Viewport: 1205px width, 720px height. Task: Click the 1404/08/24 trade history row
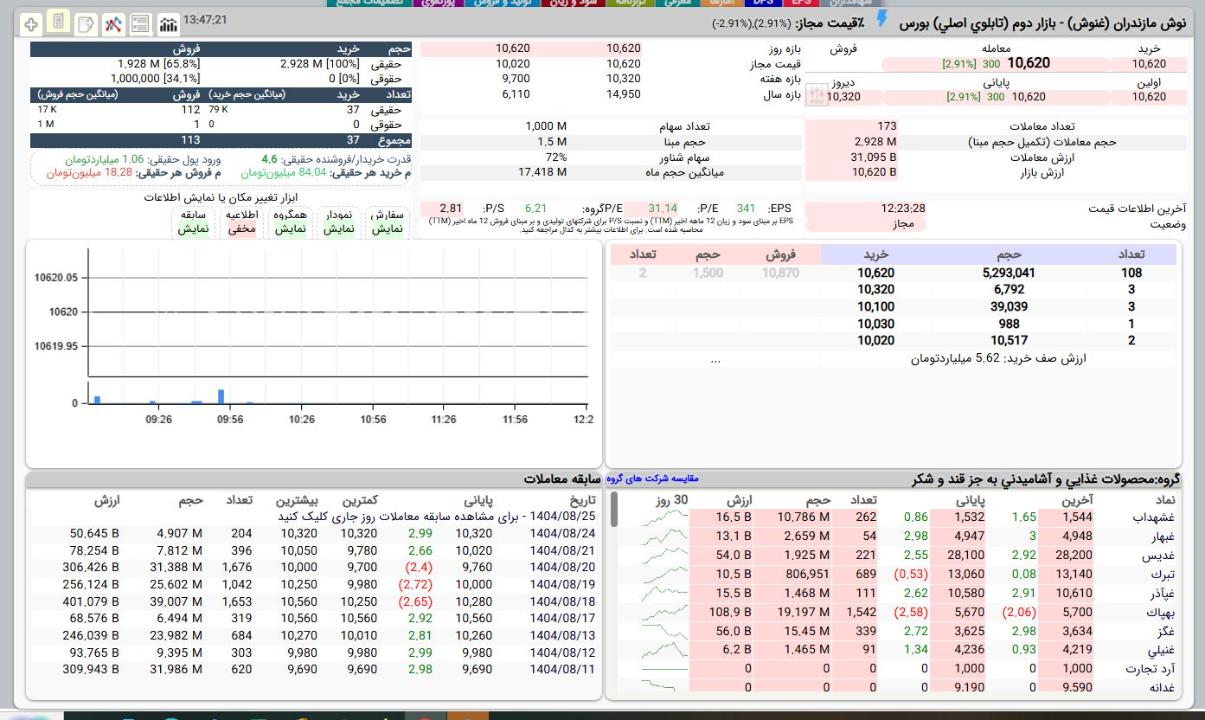562,533
